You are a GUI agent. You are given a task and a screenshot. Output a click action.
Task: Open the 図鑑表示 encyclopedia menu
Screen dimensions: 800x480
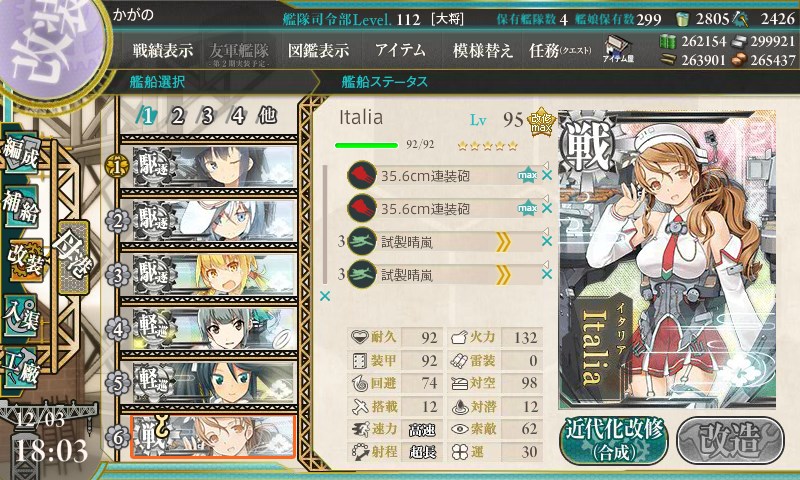point(318,50)
